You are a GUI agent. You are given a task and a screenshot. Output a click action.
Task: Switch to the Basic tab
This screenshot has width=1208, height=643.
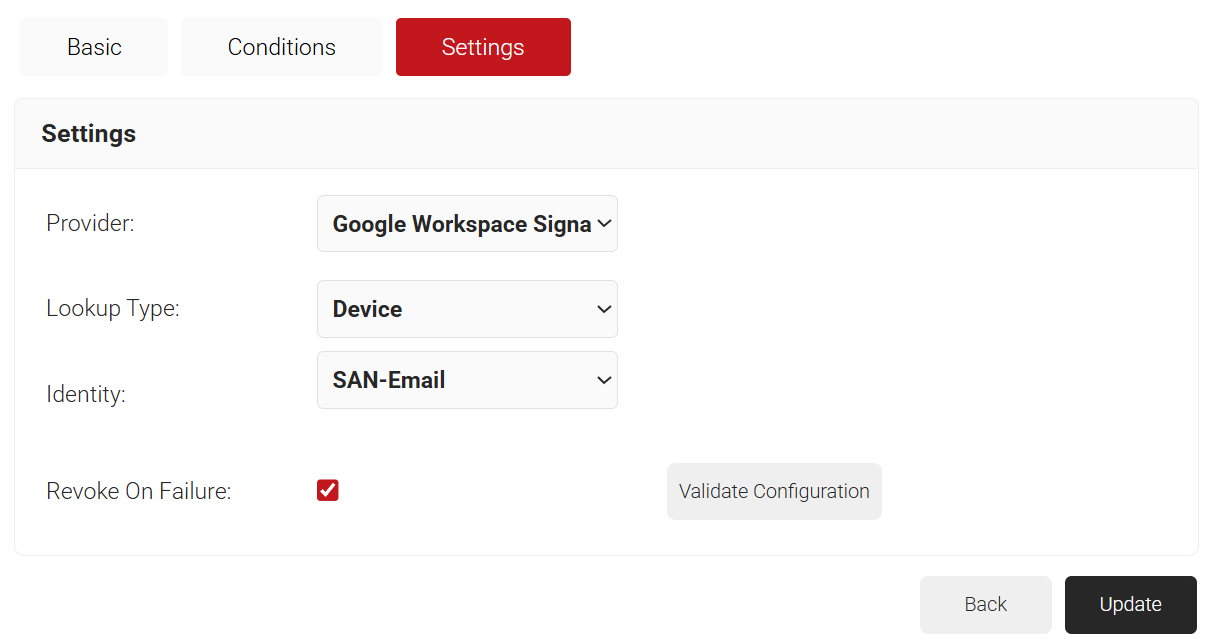tap(94, 47)
